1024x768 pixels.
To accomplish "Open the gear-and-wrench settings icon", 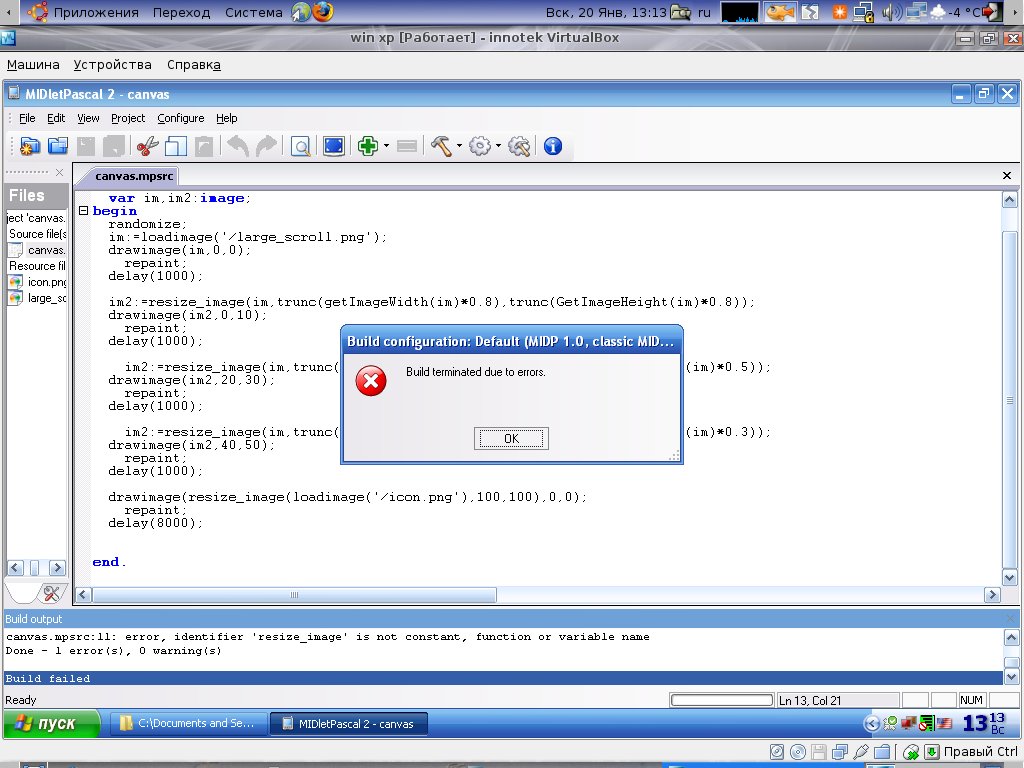I will click(518, 146).
